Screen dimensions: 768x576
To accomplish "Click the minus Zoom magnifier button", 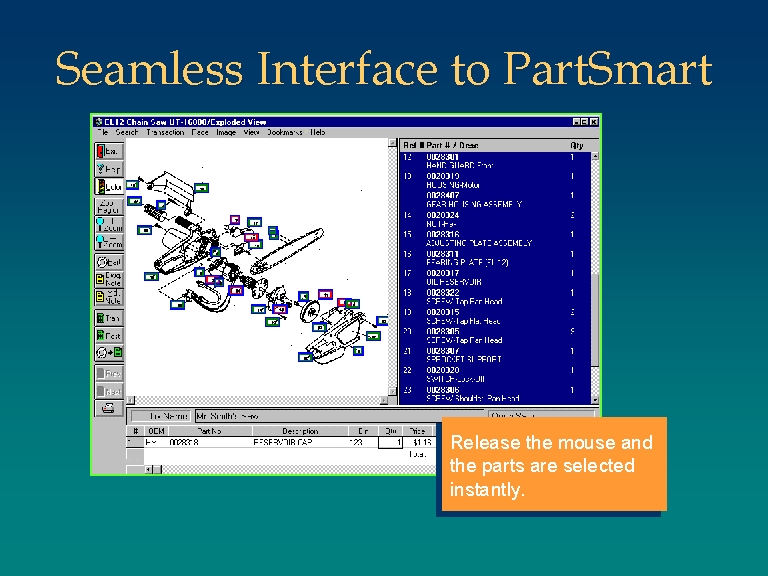I will click(x=109, y=242).
